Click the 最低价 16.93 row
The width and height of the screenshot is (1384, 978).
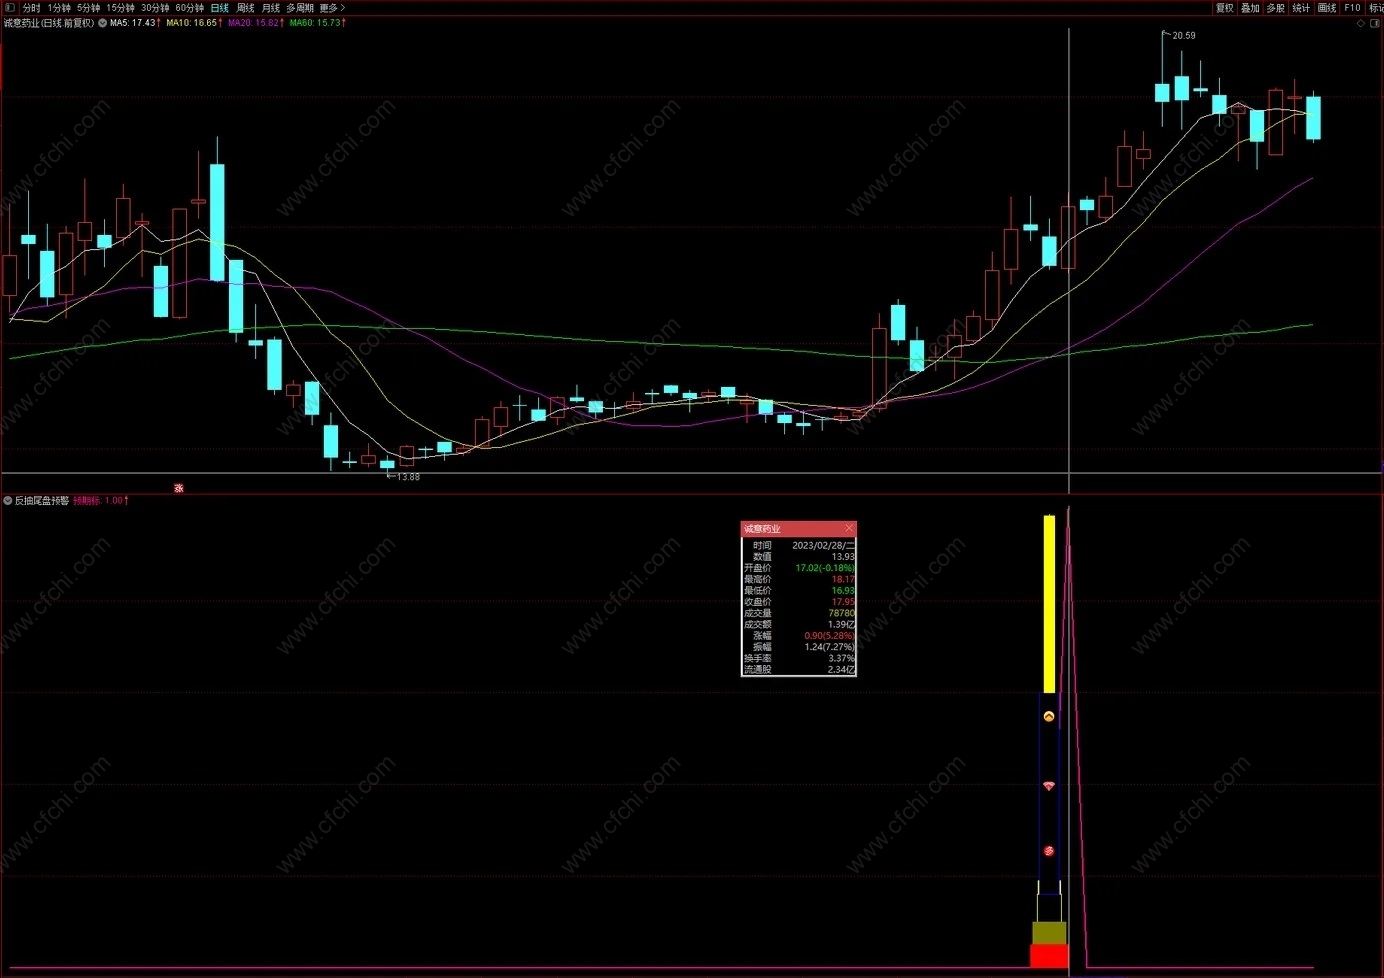pos(799,590)
